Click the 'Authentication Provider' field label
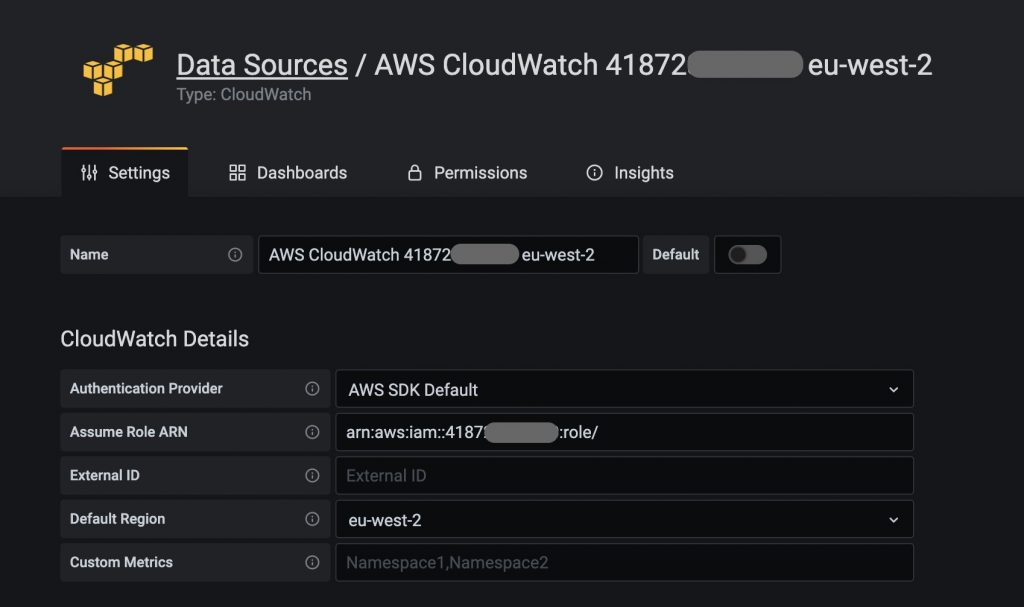1024x607 pixels. (x=146, y=389)
